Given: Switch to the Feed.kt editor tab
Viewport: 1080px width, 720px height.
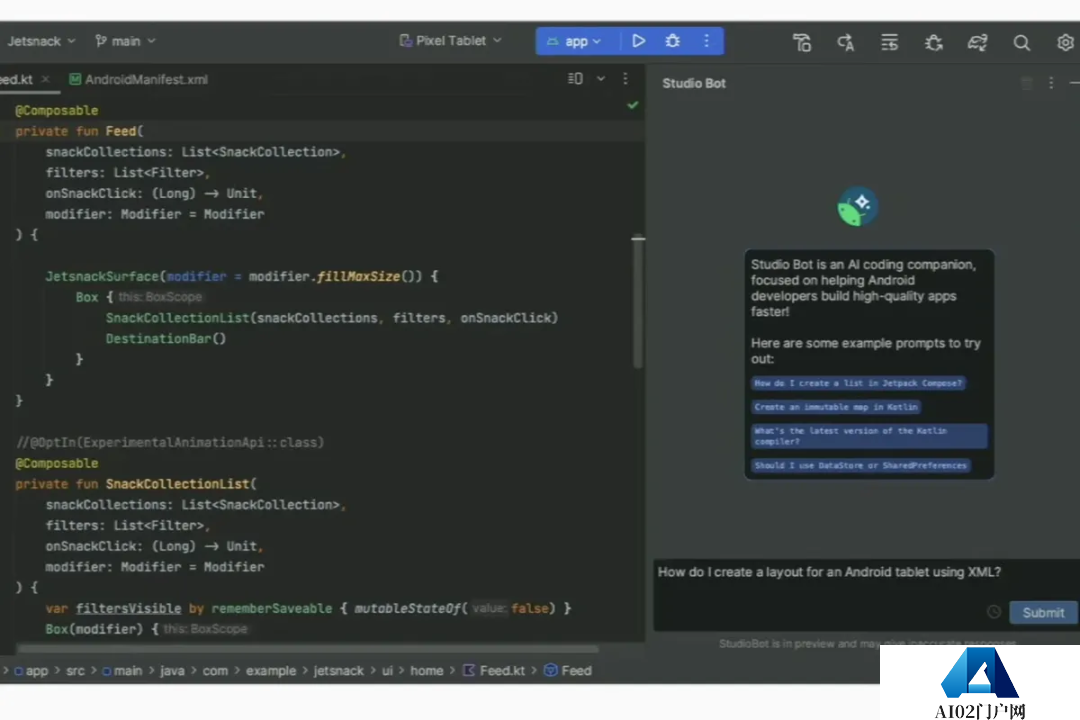Looking at the screenshot, I should click(17, 79).
